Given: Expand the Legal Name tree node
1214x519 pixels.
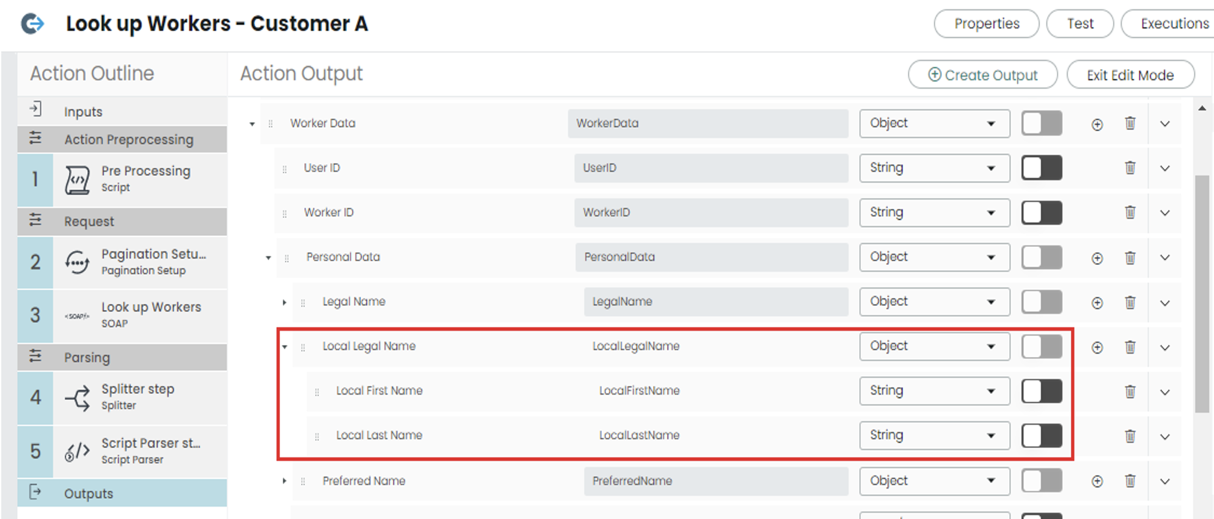Looking at the screenshot, I should 285,302.
